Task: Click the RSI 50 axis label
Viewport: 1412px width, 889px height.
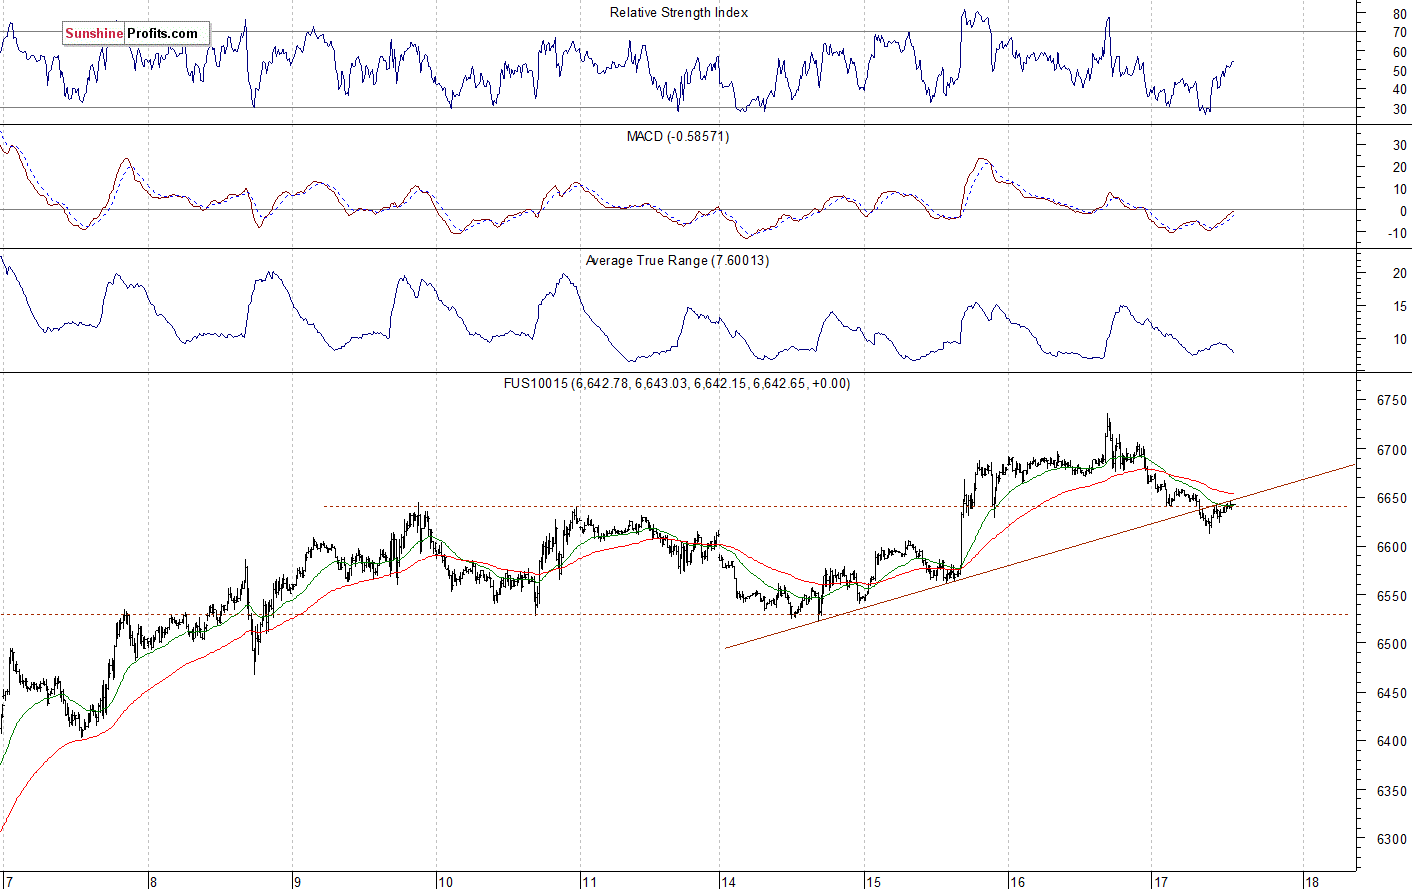Action: (x=1400, y=71)
